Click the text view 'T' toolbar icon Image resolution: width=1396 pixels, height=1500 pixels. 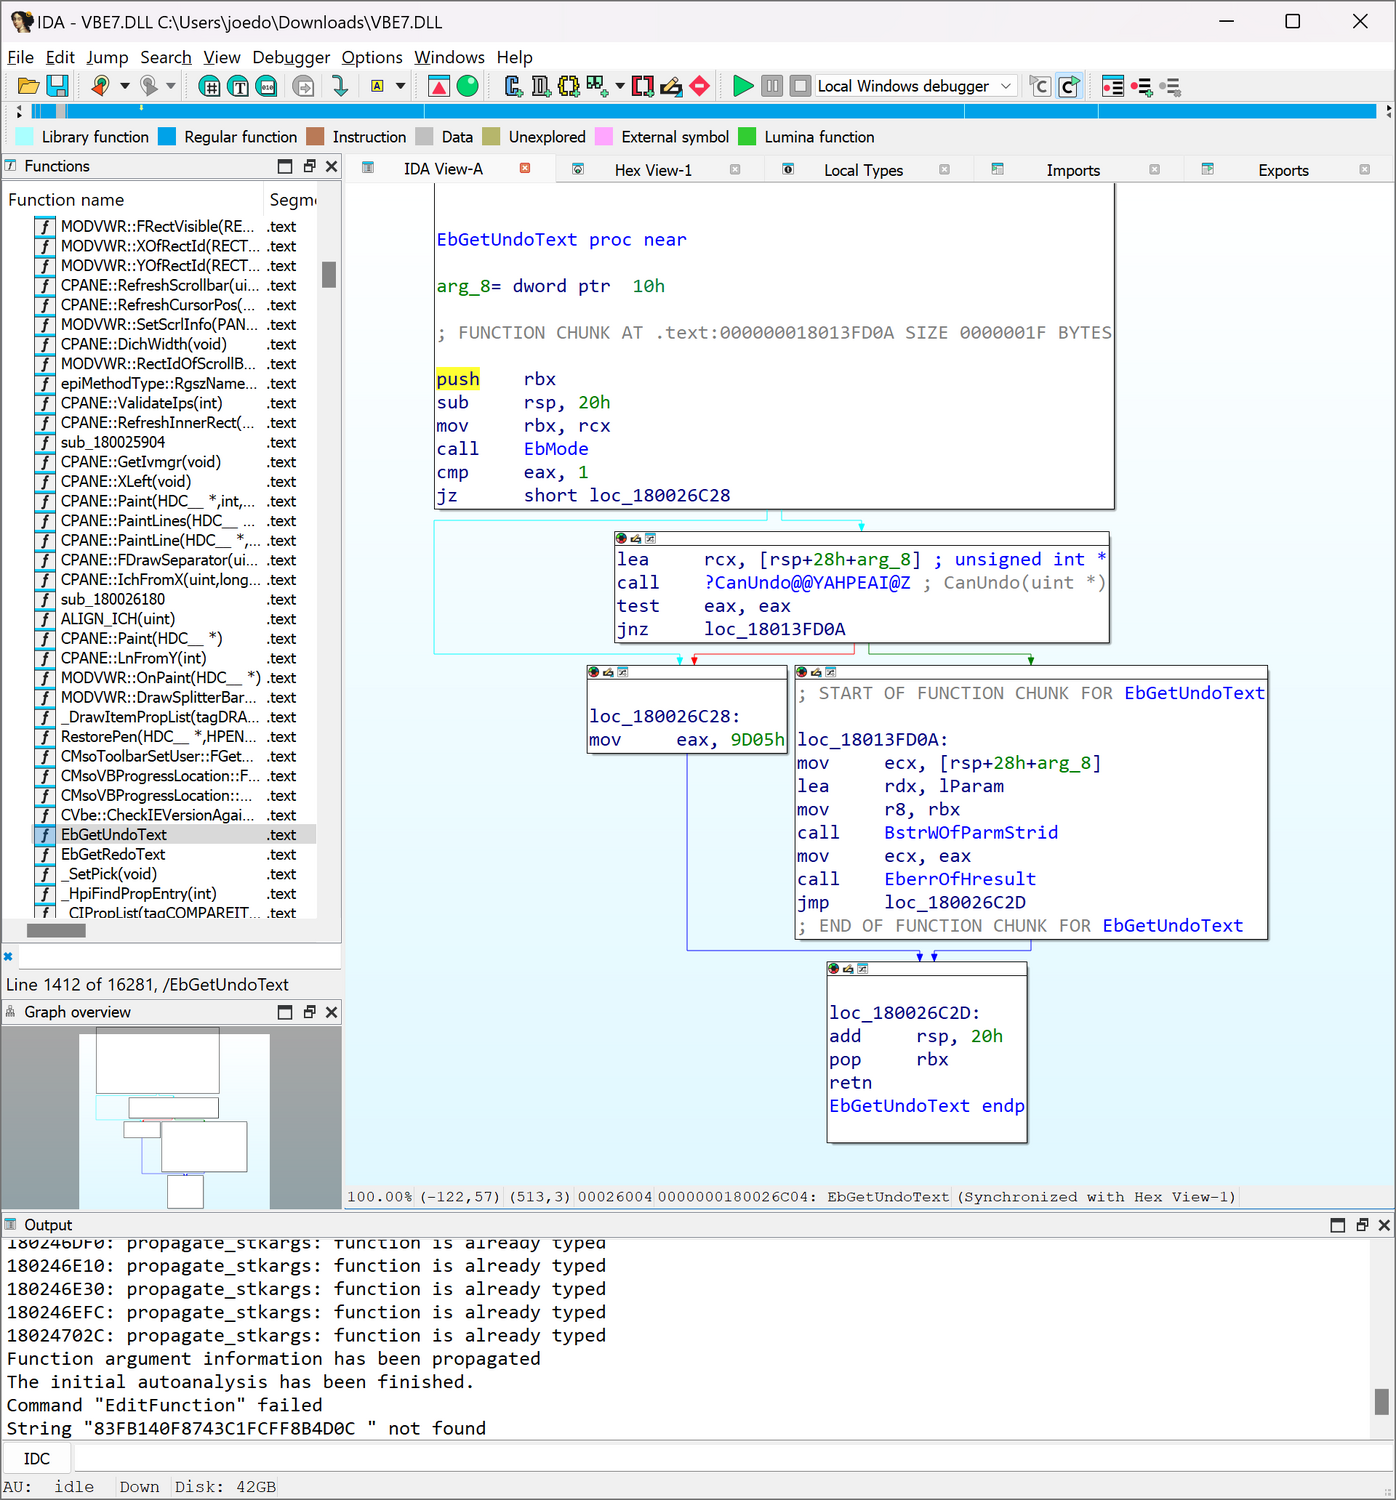pos(239,87)
